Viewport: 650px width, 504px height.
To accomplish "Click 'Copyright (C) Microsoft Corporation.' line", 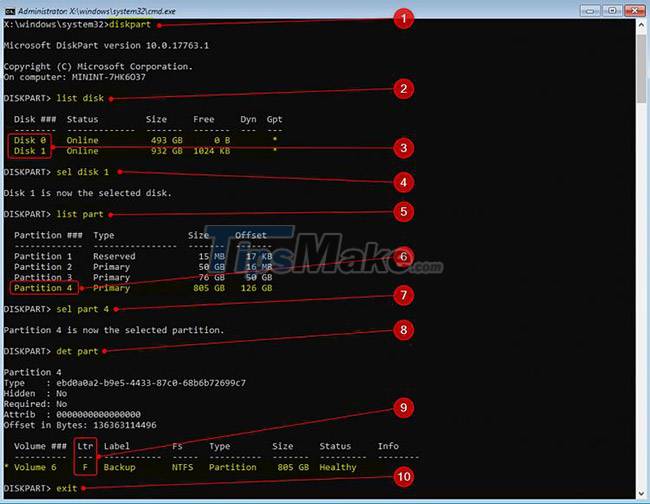I will pyautogui.click(x=98, y=66).
